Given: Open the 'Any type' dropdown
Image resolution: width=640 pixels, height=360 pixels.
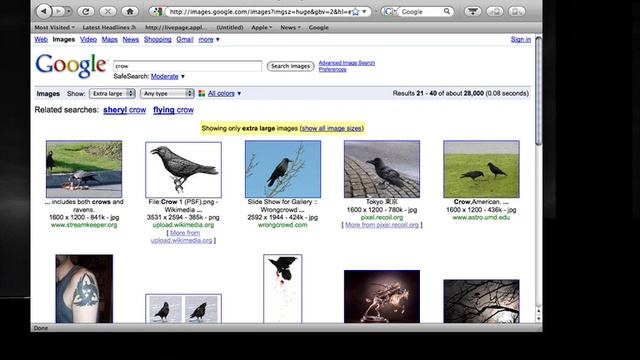Looking at the screenshot, I should (167, 93).
